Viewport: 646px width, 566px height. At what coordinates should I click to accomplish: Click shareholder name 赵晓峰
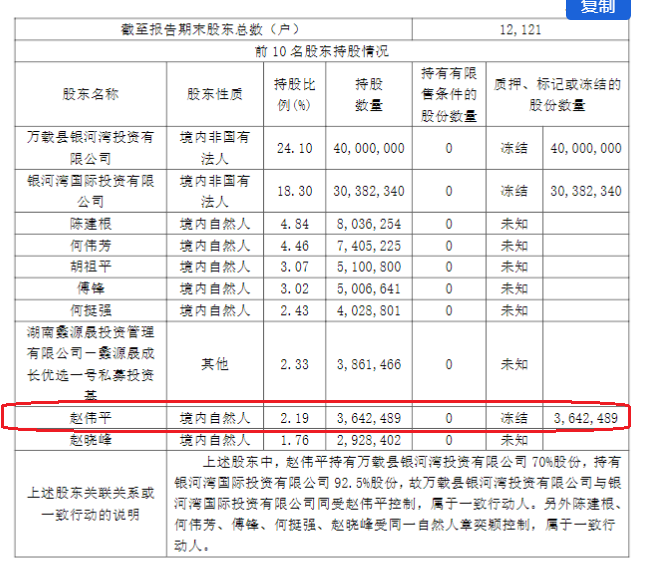point(90,439)
